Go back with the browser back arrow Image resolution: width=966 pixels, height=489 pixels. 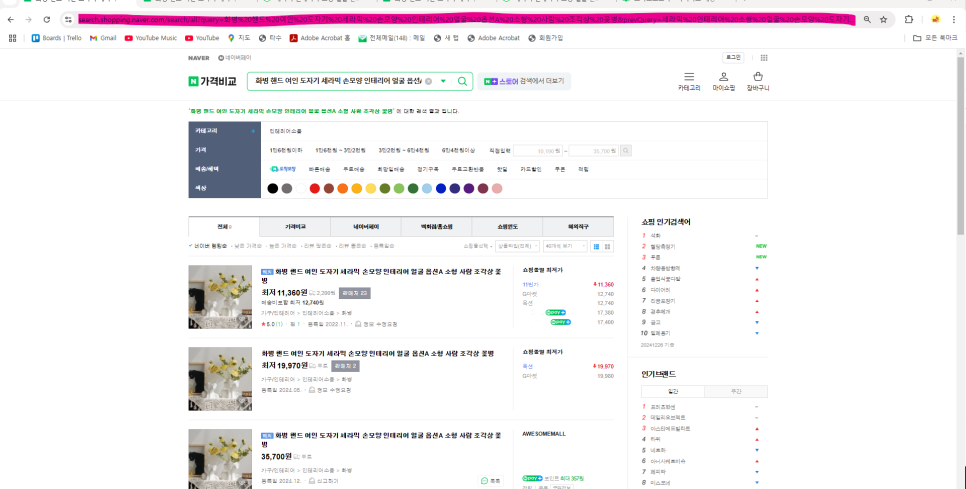click(11, 20)
